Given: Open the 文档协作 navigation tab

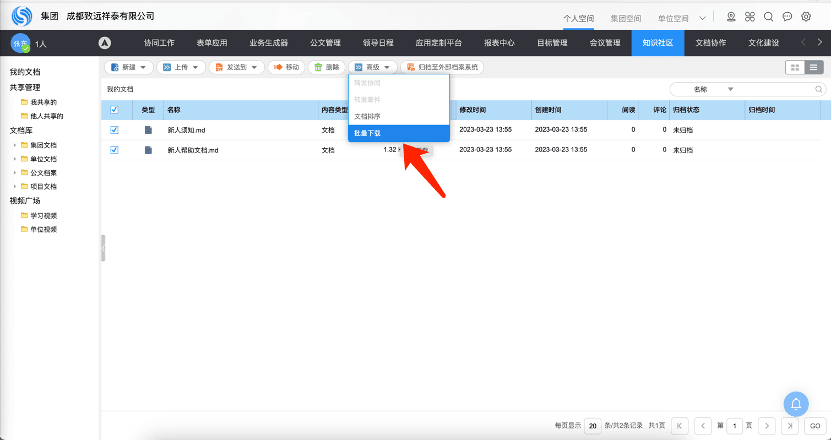Looking at the screenshot, I should point(710,43).
